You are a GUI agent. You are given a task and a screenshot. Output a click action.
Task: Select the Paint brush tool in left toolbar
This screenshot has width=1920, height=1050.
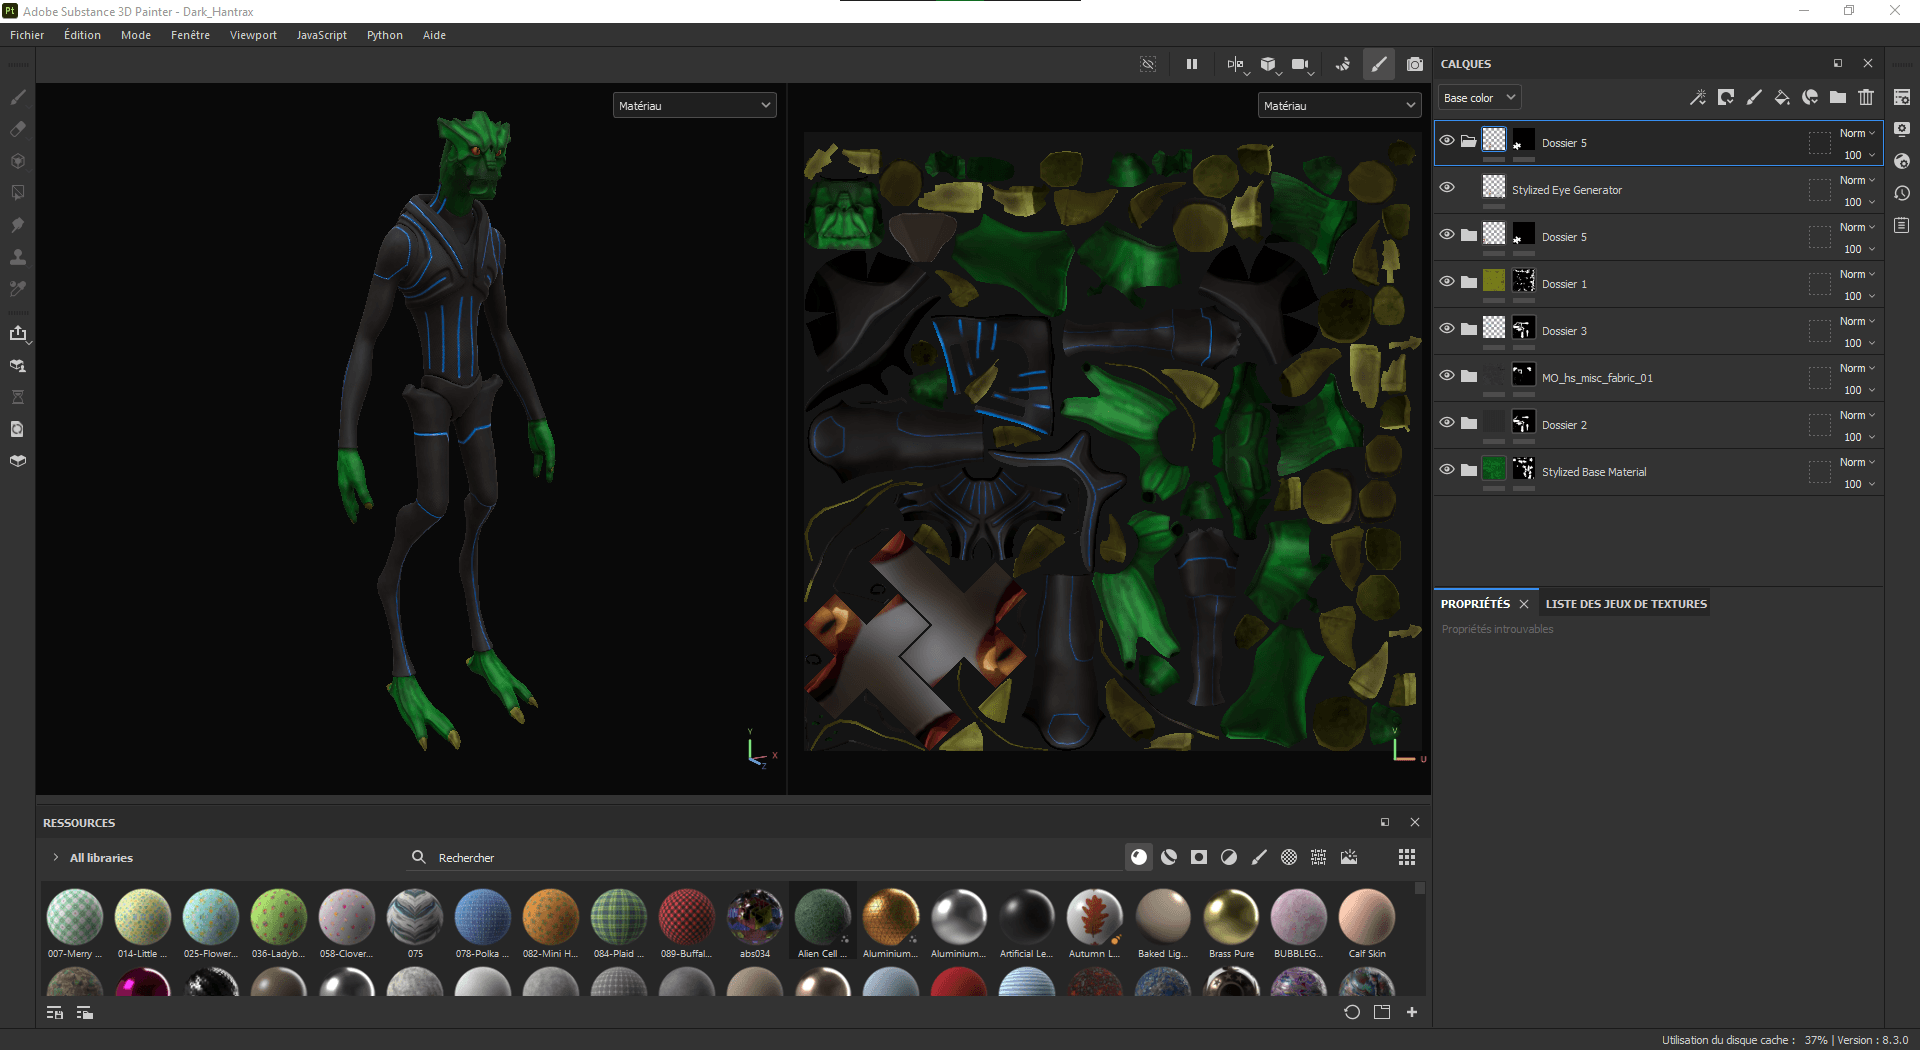(x=18, y=97)
